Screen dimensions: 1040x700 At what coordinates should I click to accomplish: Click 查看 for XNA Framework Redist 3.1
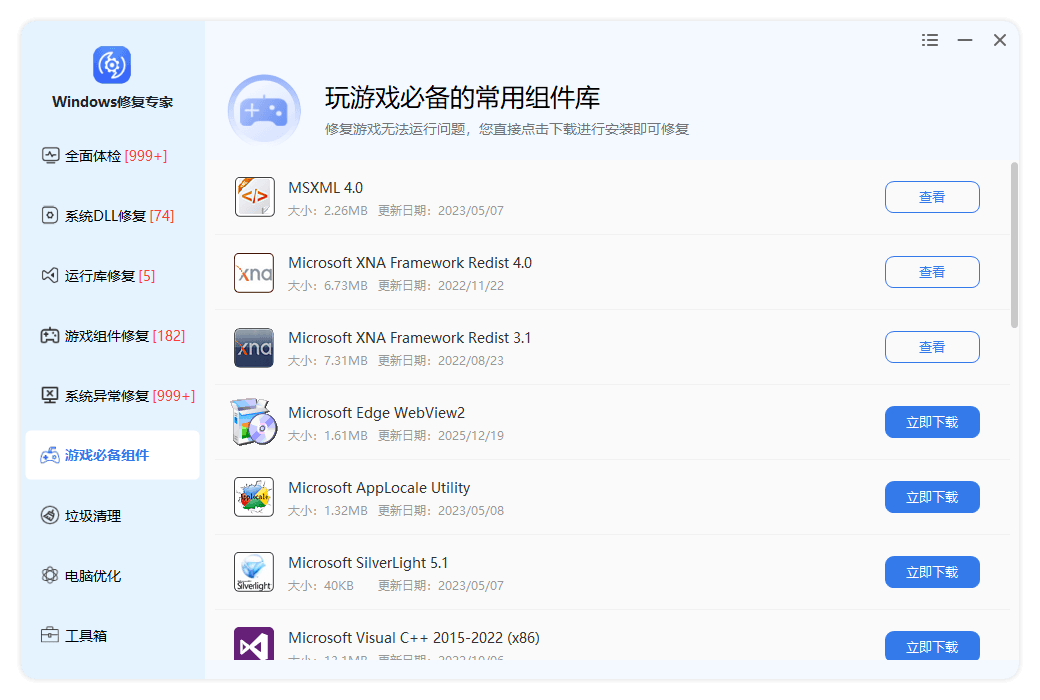[932, 347]
